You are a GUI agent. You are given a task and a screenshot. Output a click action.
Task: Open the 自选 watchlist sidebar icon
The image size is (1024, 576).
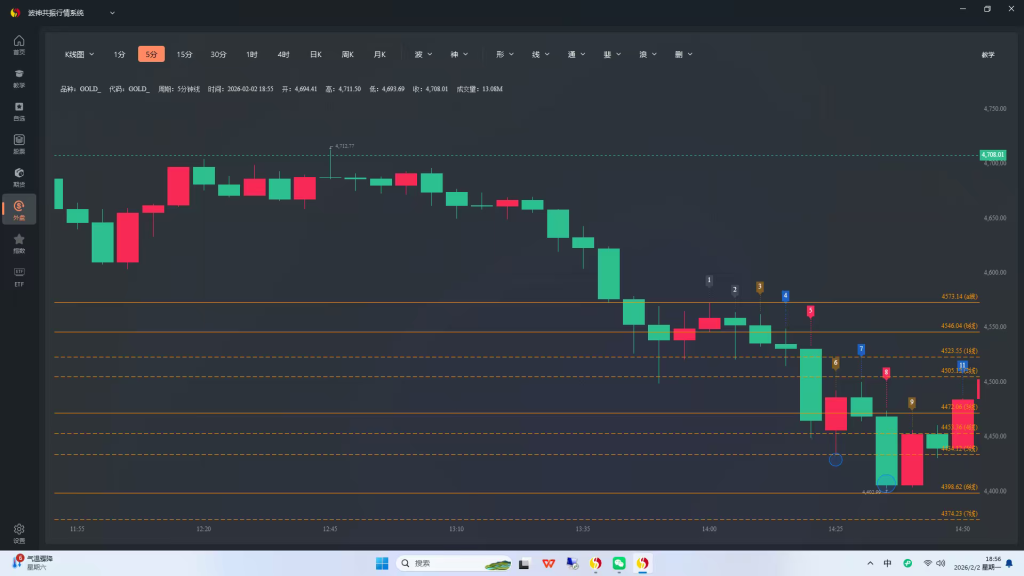pyautogui.click(x=19, y=110)
